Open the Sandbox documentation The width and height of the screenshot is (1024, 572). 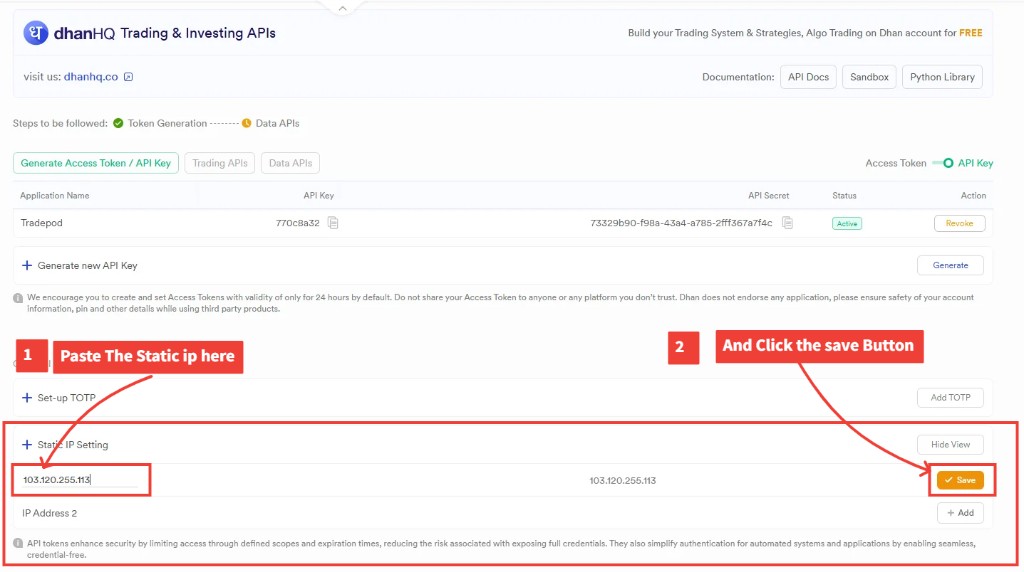tap(869, 77)
